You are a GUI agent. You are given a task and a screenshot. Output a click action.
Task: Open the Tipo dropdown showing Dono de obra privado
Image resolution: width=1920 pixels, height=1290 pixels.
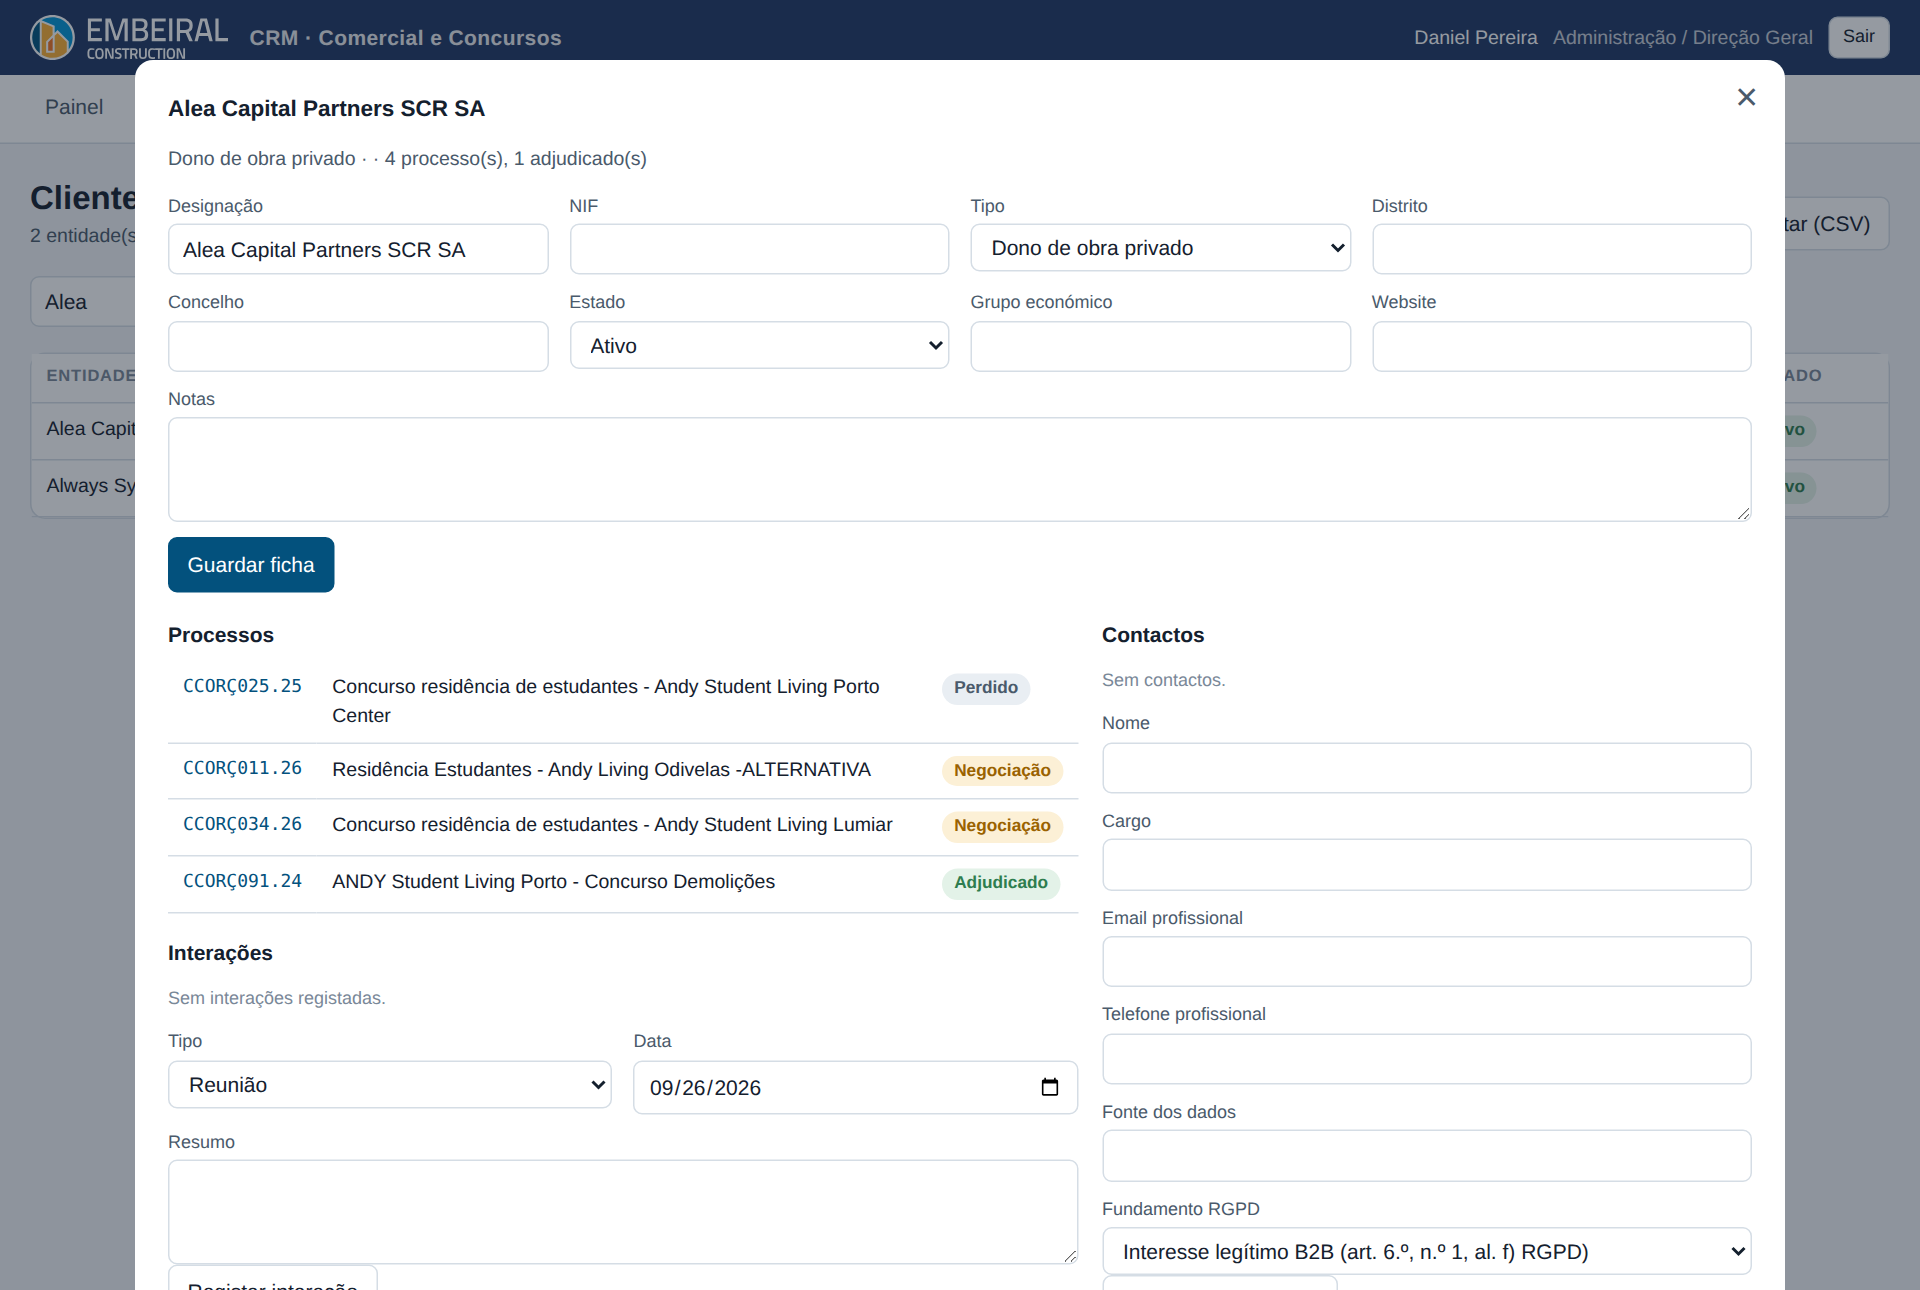click(1160, 248)
